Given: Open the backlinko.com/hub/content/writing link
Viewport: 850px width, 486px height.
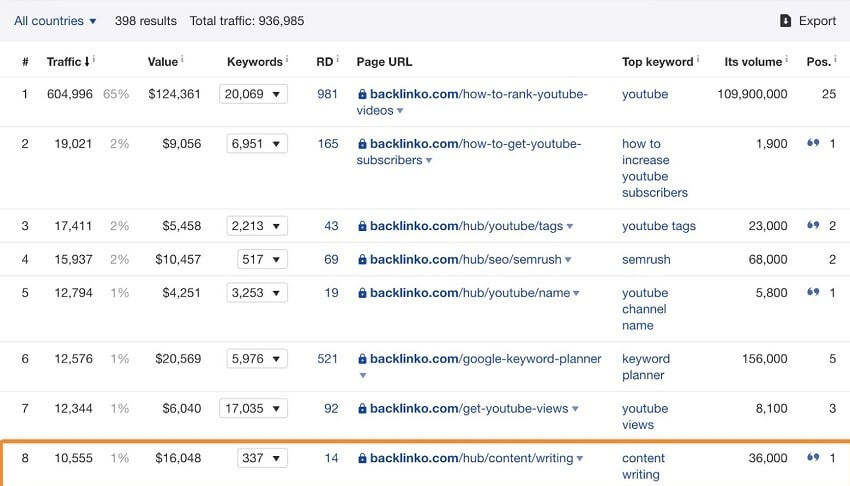Looking at the screenshot, I should click(x=471, y=458).
